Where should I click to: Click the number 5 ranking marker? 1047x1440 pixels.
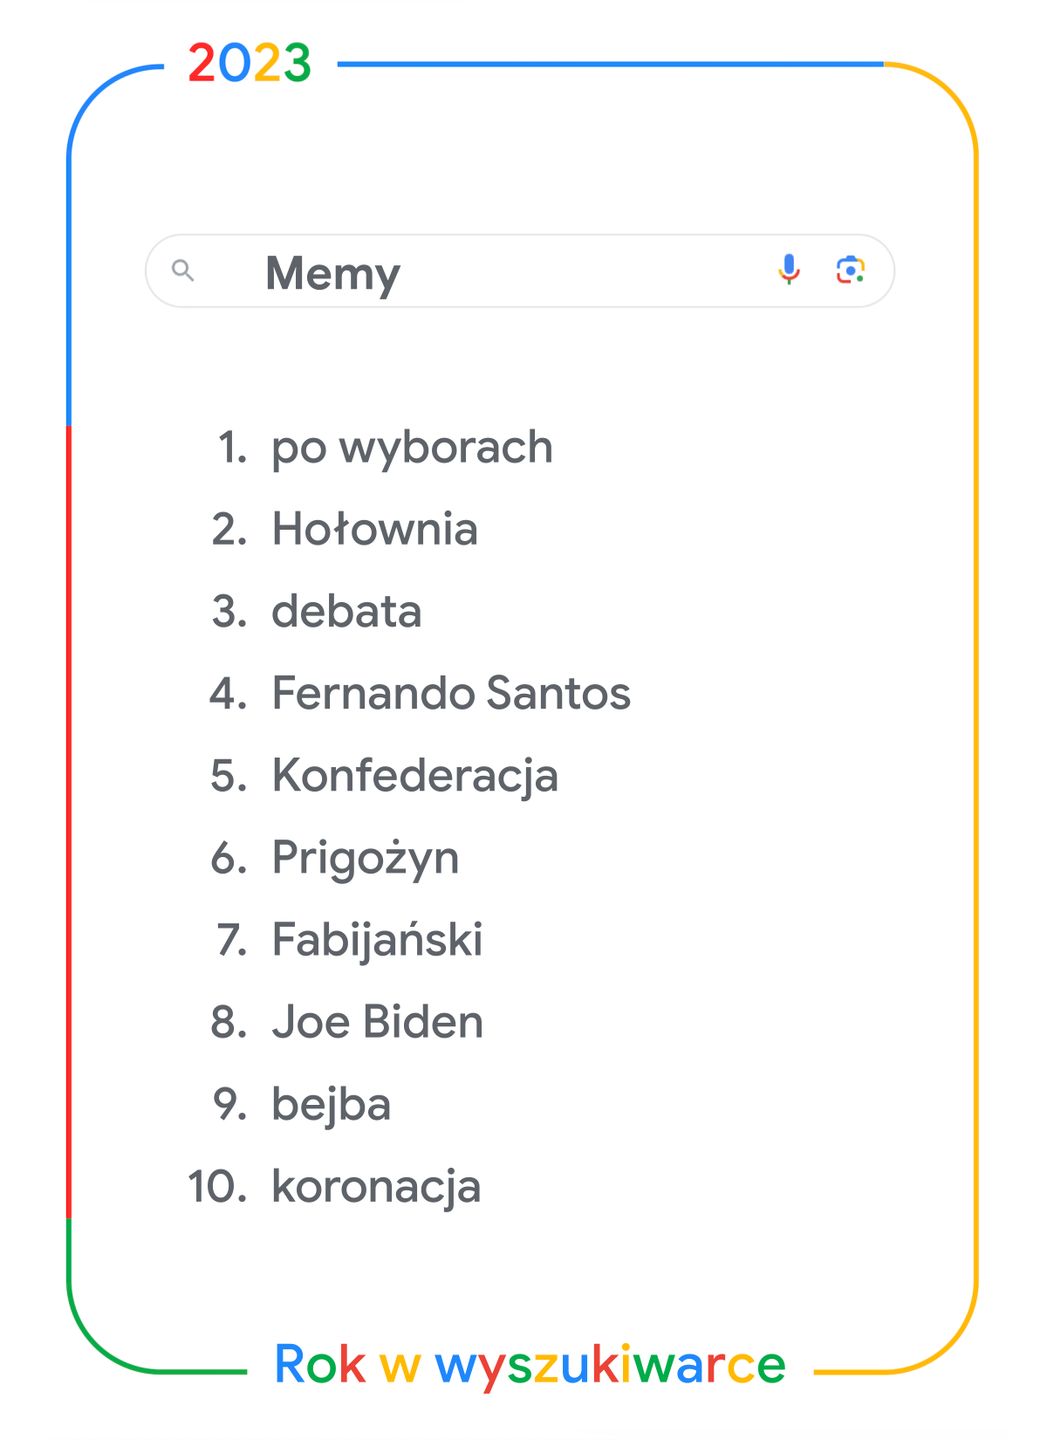[x=229, y=777]
